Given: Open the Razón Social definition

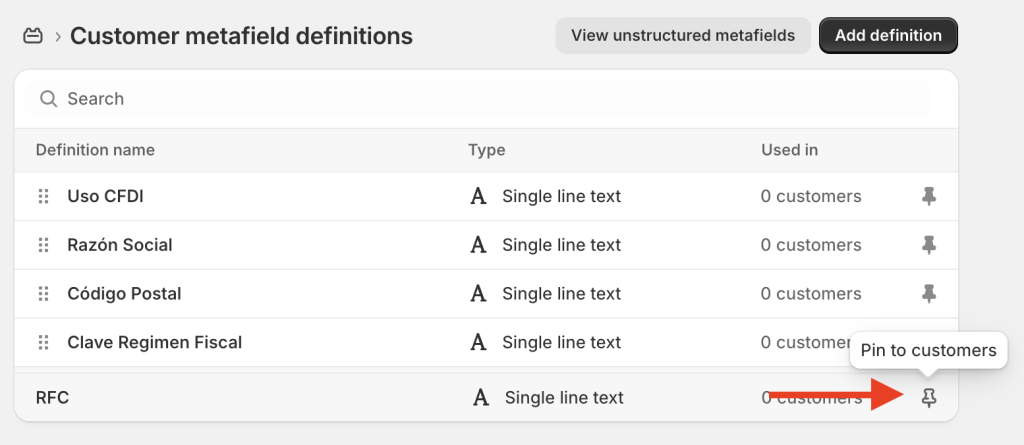Looking at the screenshot, I should [x=120, y=245].
